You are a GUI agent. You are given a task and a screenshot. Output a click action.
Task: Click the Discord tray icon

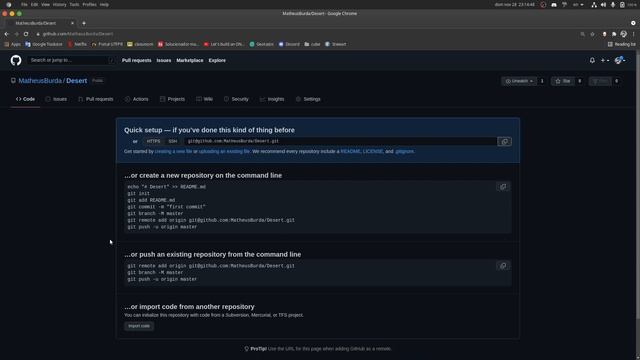pos(554,4)
